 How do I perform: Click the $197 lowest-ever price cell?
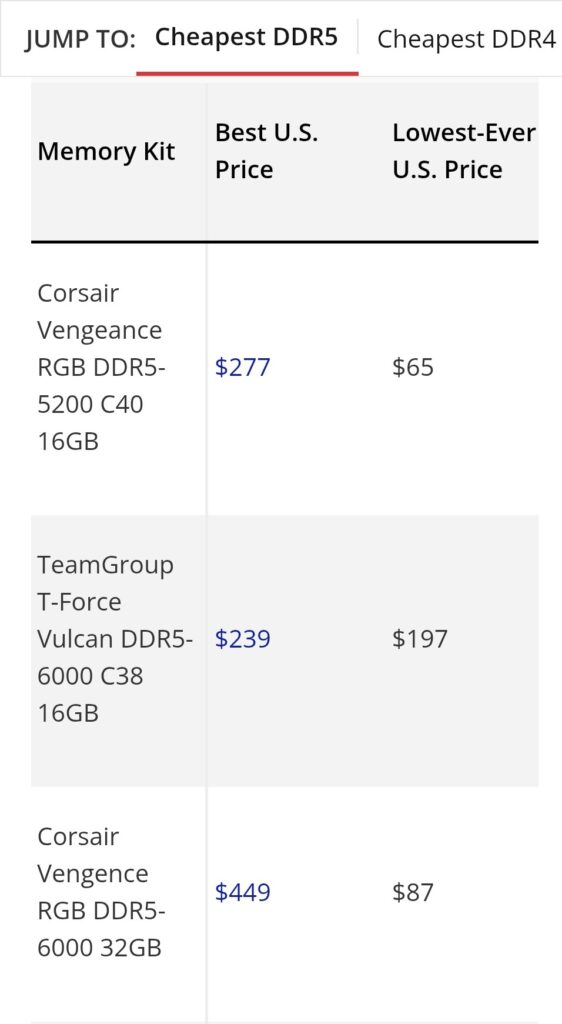(420, 638)
